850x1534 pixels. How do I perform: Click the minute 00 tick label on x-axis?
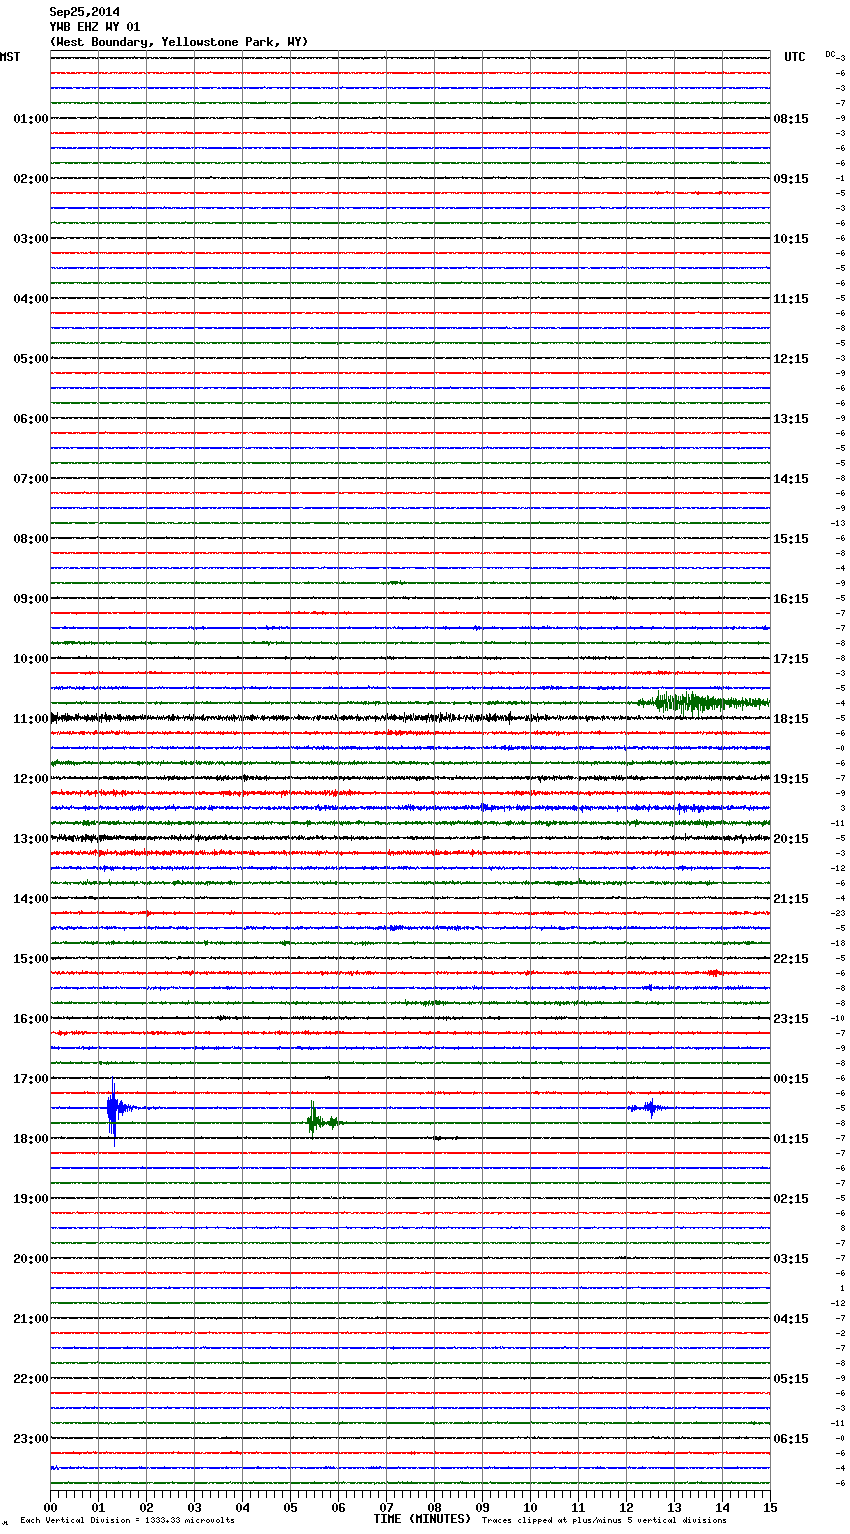click(x=50, y=1507)
